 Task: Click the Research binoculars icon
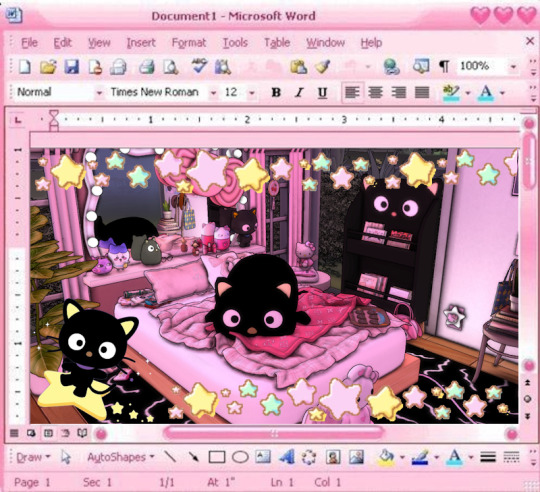tap(223, 67)
